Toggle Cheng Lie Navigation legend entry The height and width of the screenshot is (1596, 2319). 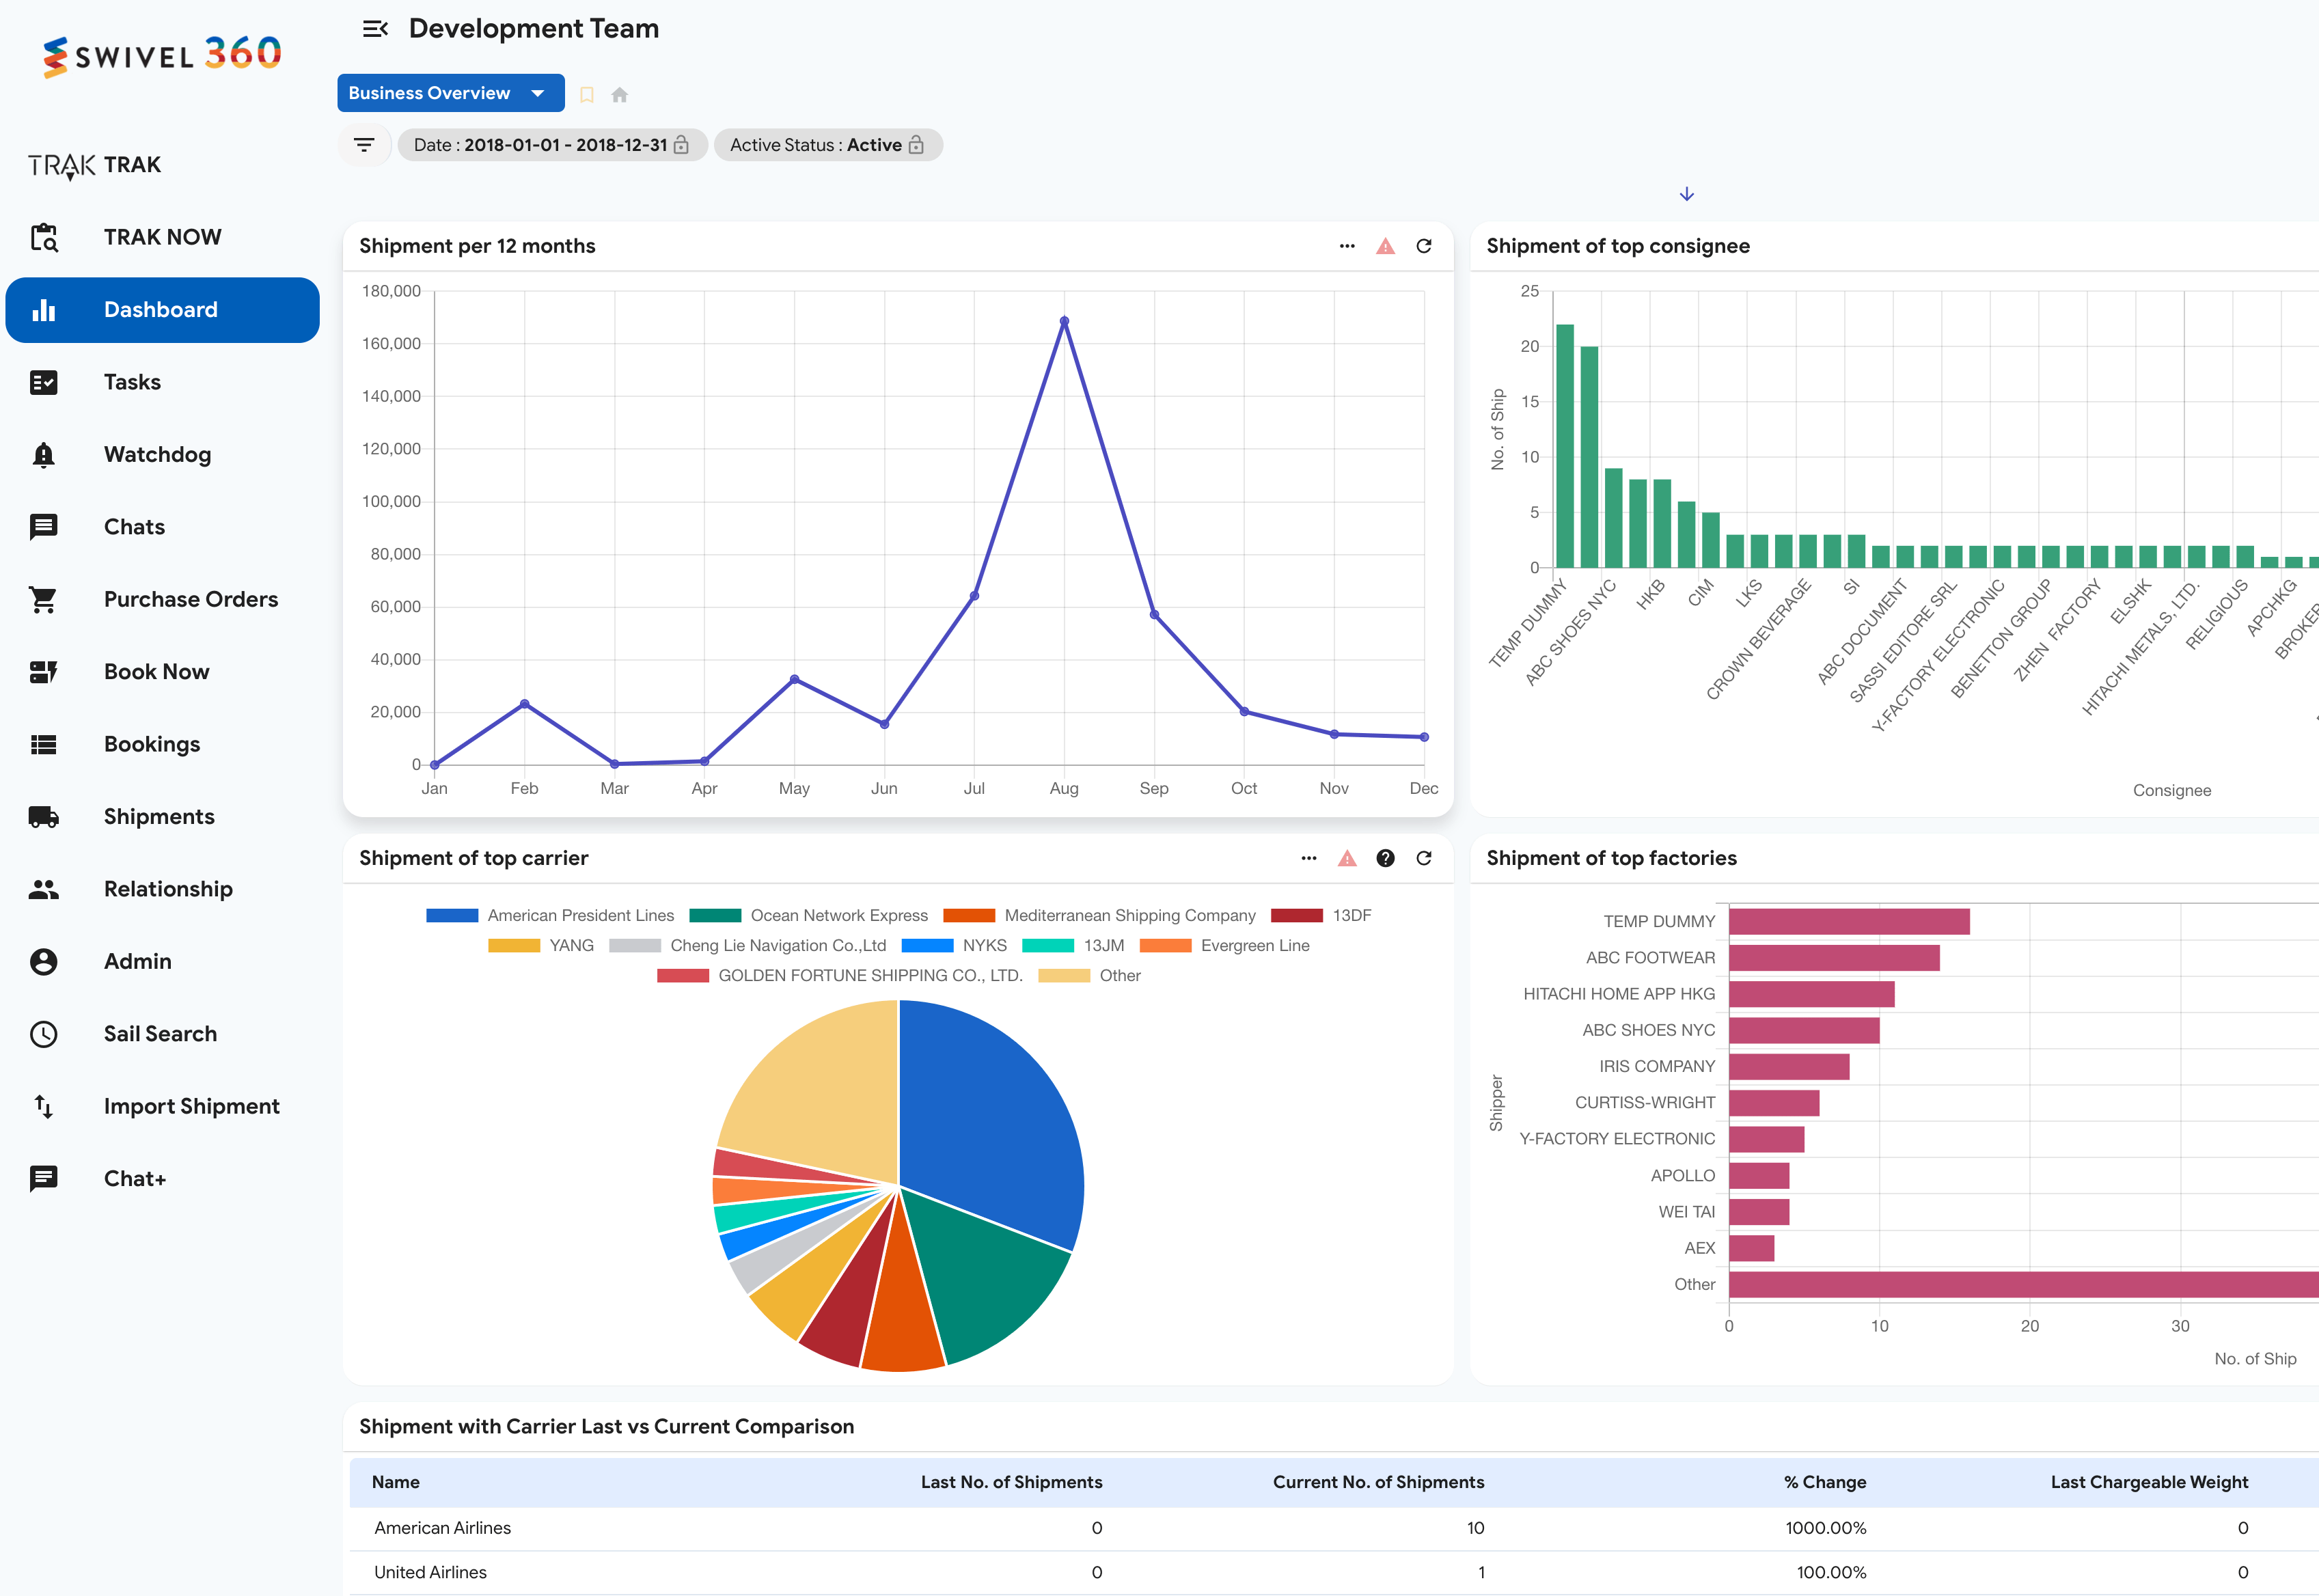[748, 946]
